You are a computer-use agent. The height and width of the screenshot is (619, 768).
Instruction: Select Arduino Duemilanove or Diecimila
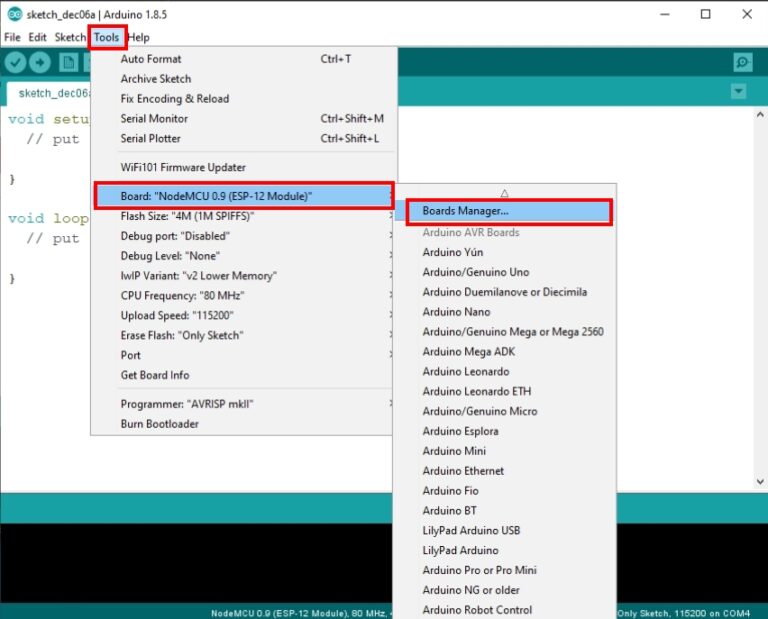(x=505, y=292)
